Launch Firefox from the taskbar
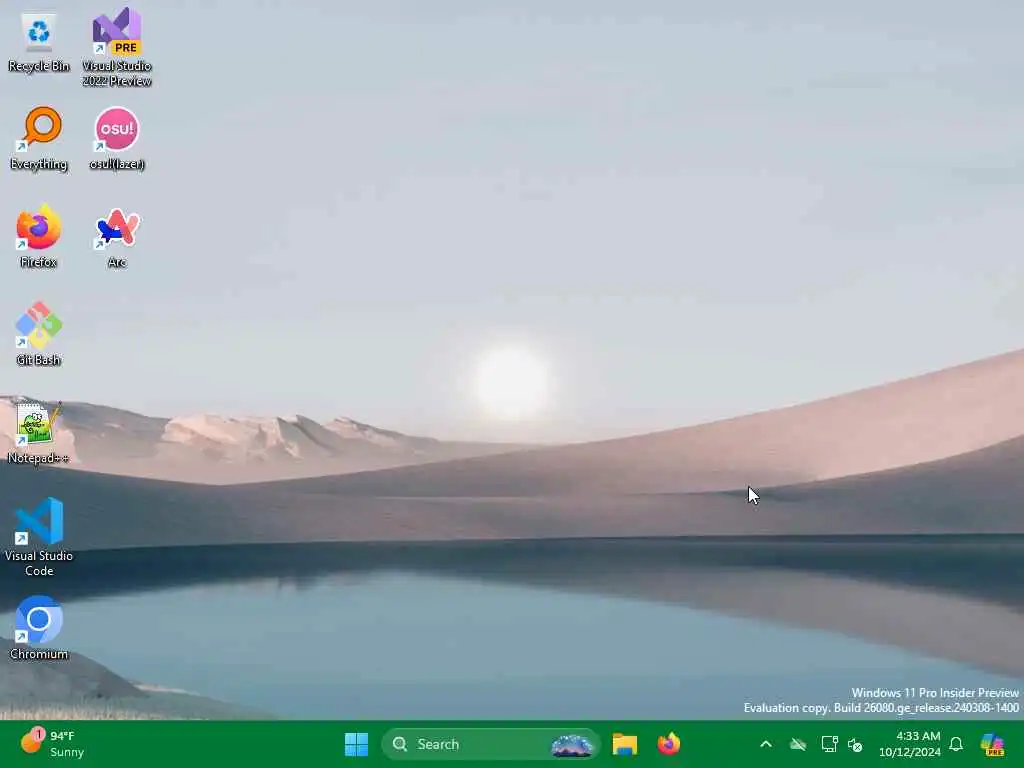Viewport: 1024px width, 768px height. pyautogui.click(x=669, y=744)
